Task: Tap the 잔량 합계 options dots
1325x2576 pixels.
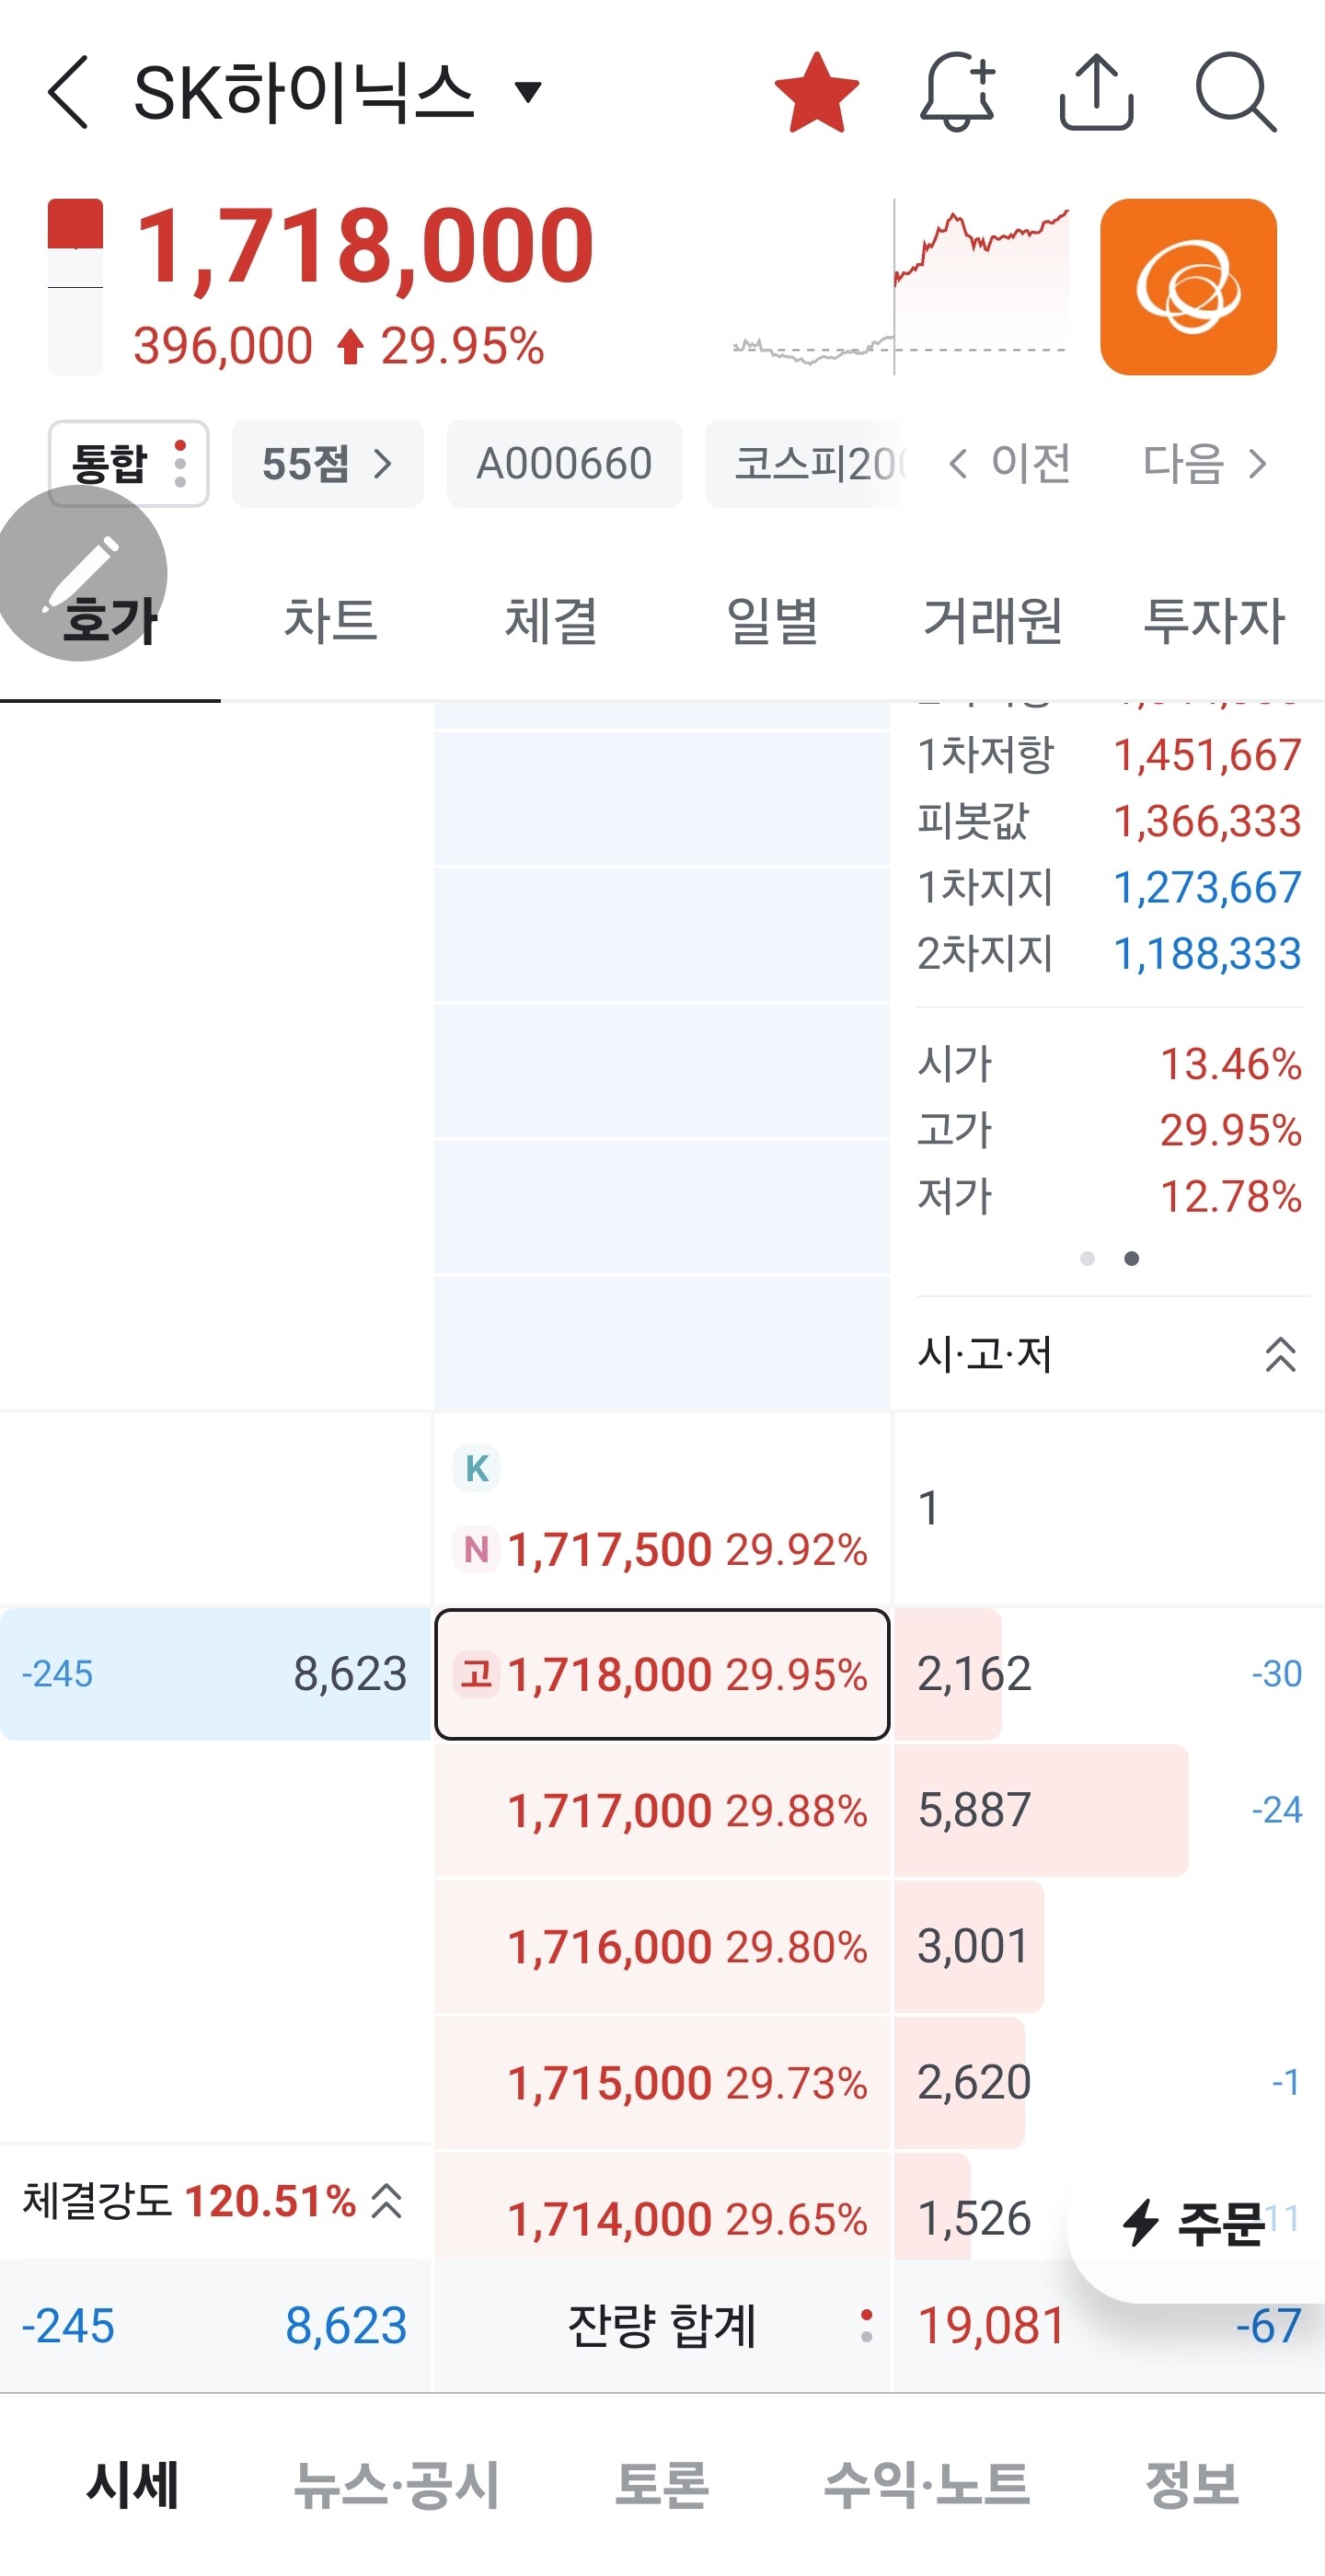Action: [866, 2326]
